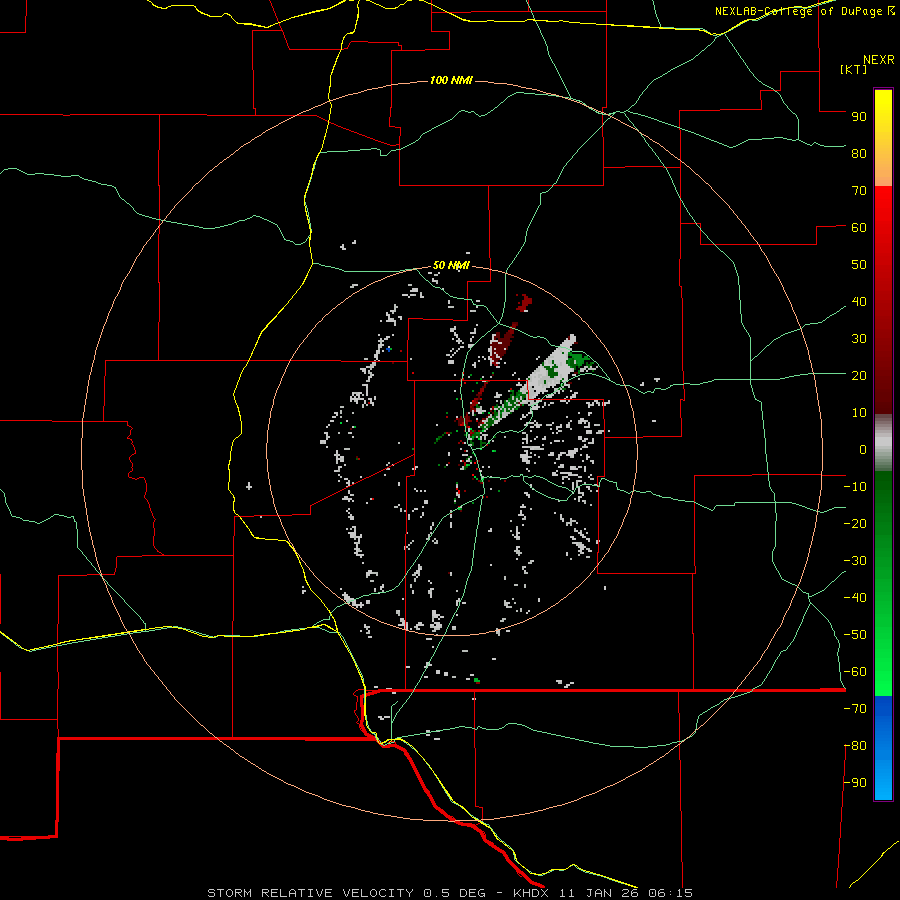Click the 20 value on the velocity scale
The image size is (900, 900).
click(859, 375)
